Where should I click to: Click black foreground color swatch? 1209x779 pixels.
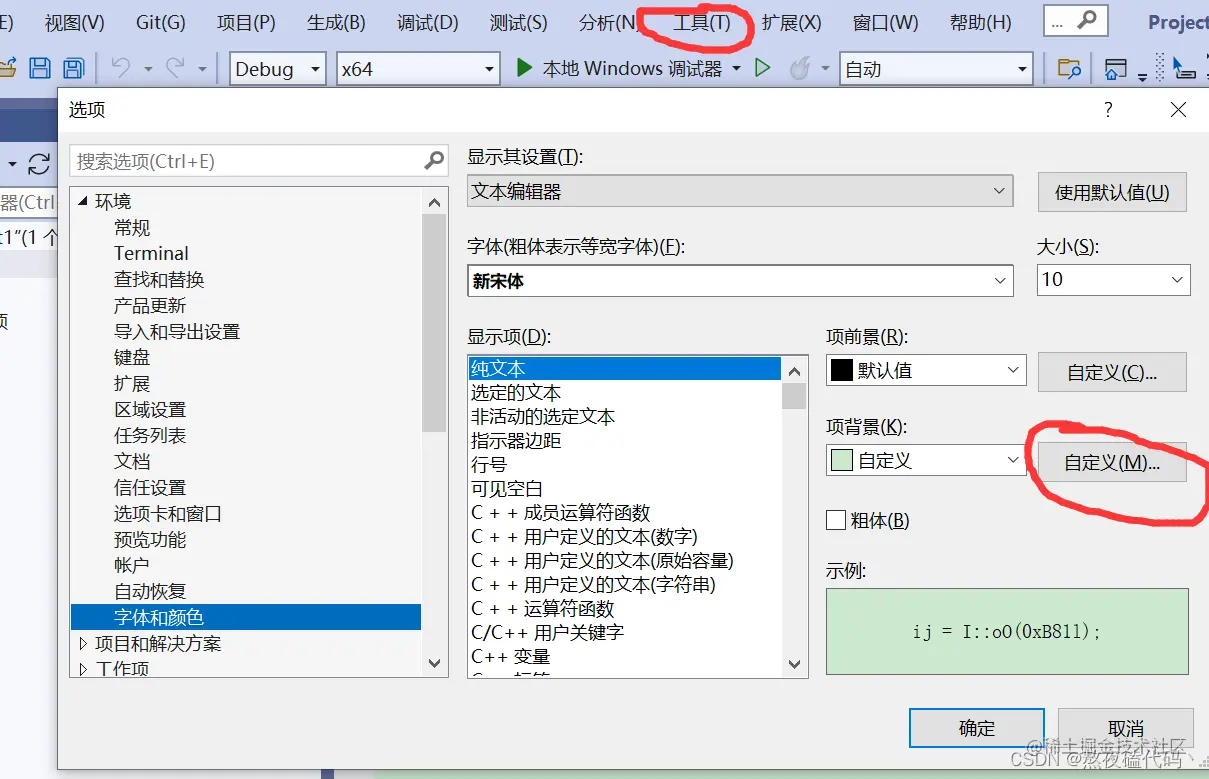[x=842, y=370]
